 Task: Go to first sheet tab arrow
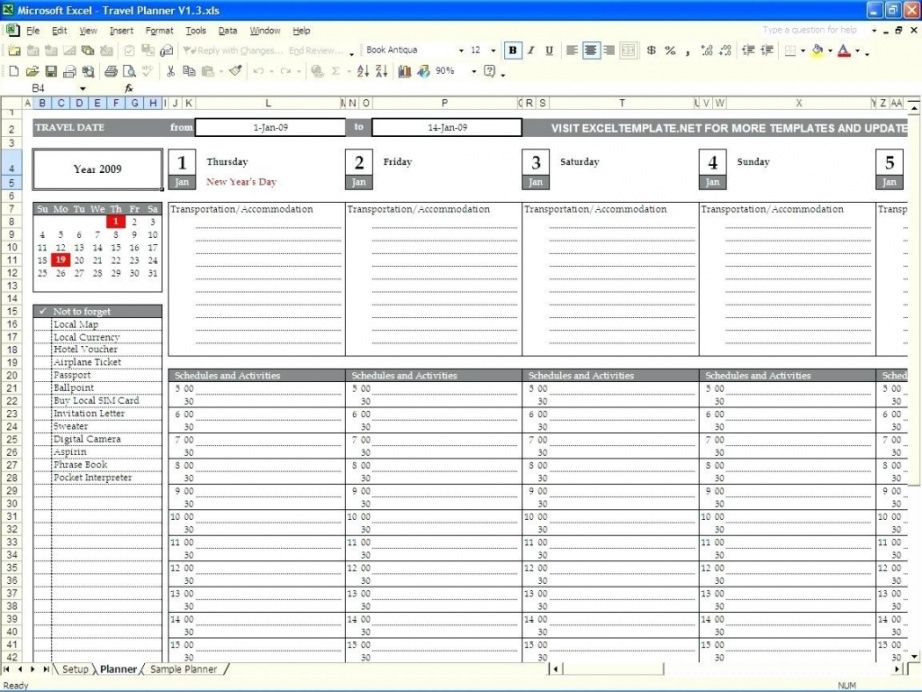[6, 669]
